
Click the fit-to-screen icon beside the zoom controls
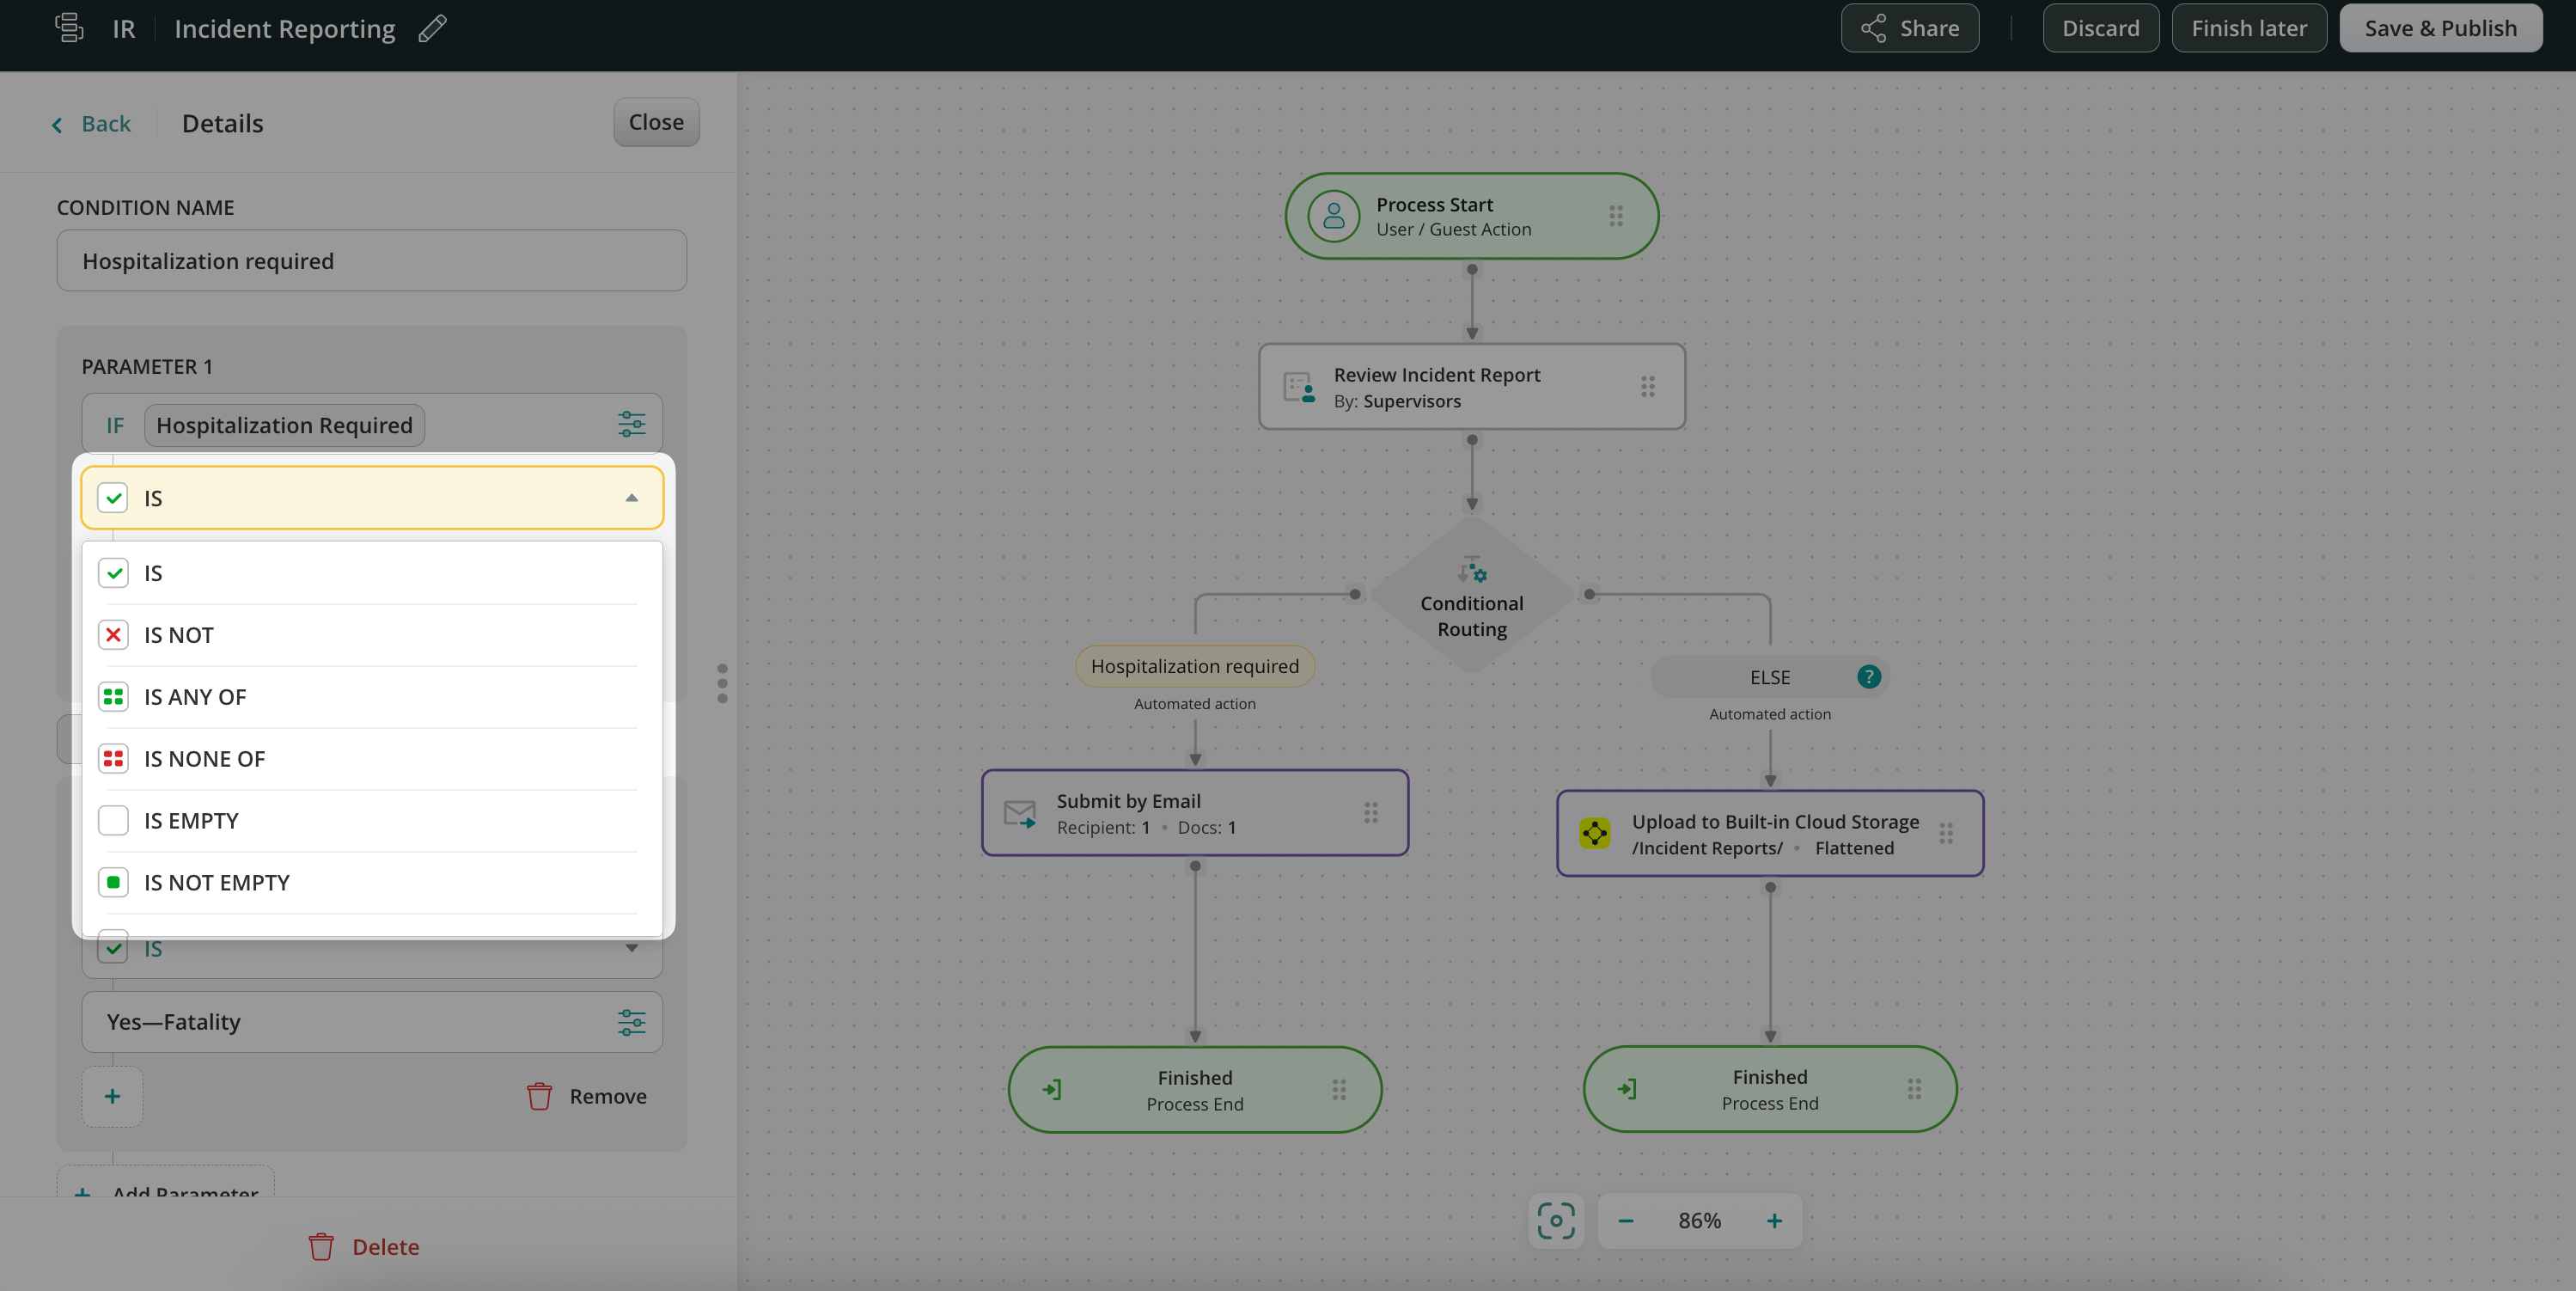click(1555, 1221)
